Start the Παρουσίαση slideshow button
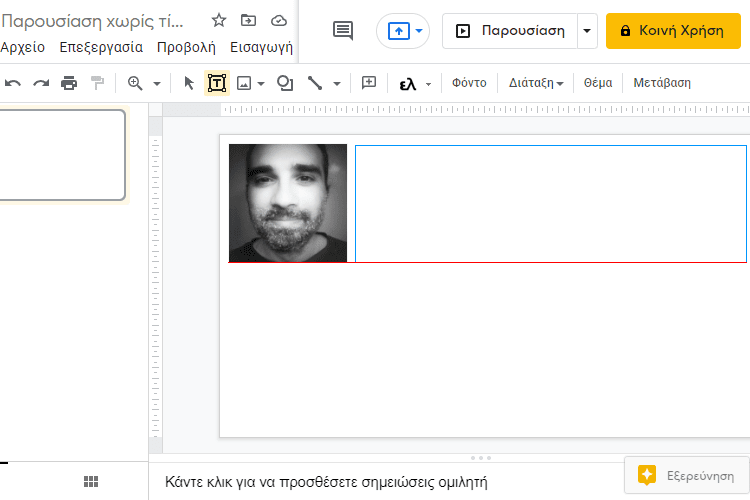This screenshot has width=750, height=500. [510, 31]
